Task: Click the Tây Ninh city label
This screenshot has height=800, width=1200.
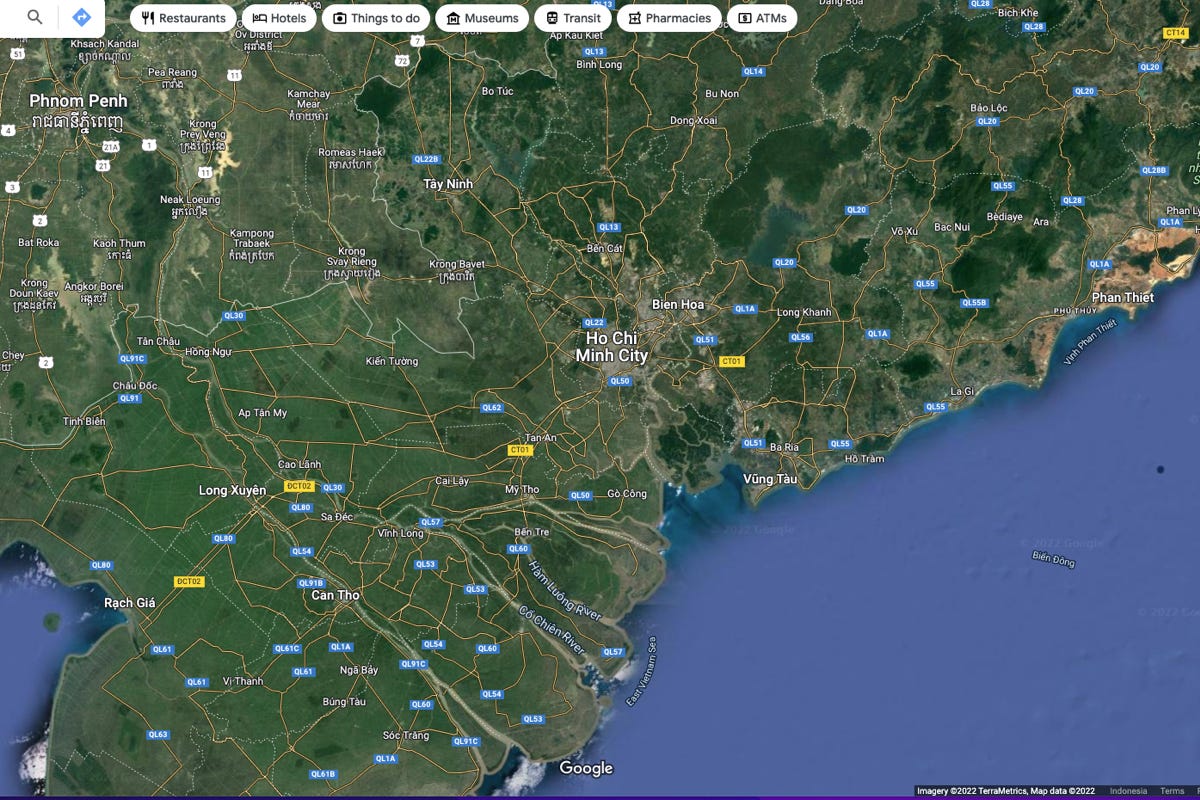Action: [447, 184]
